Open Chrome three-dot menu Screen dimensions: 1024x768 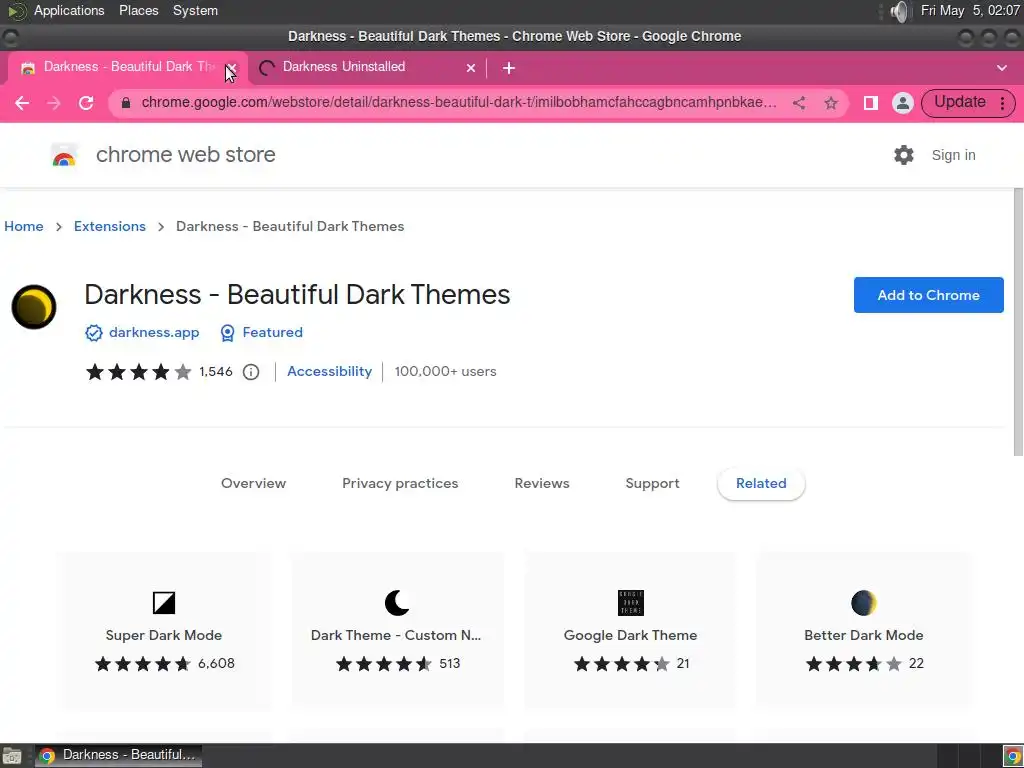coord(1002,103)
